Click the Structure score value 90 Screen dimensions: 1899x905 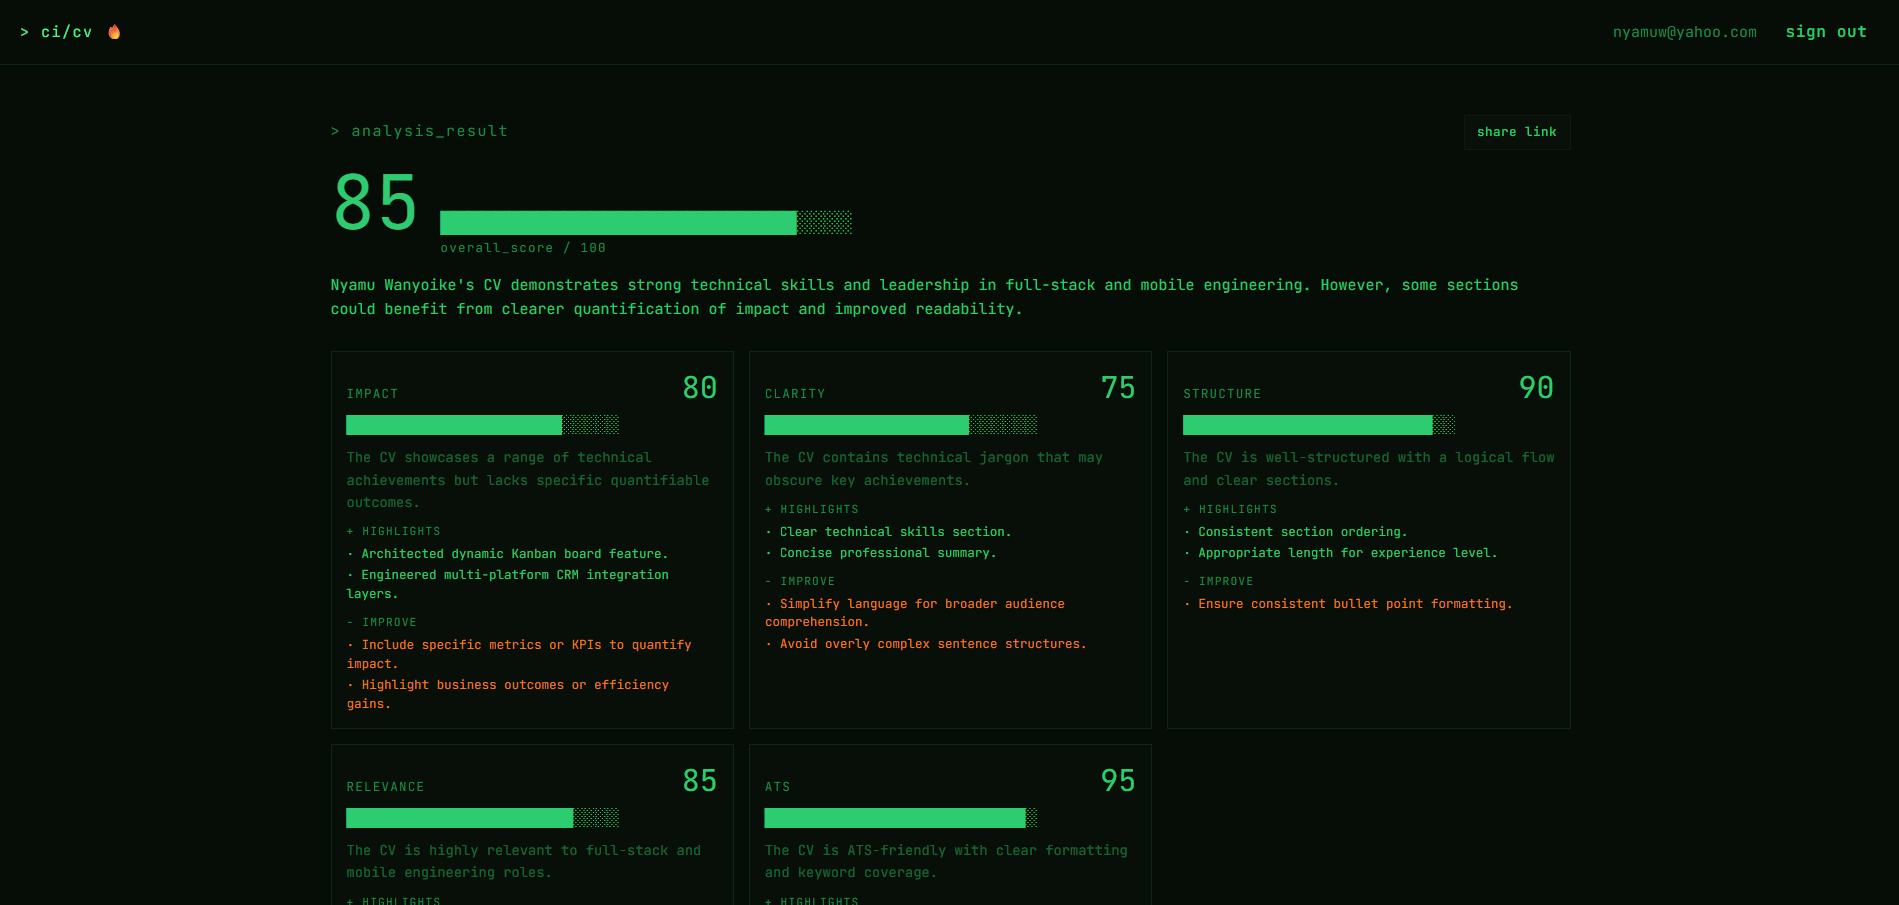pos(1536,388)
